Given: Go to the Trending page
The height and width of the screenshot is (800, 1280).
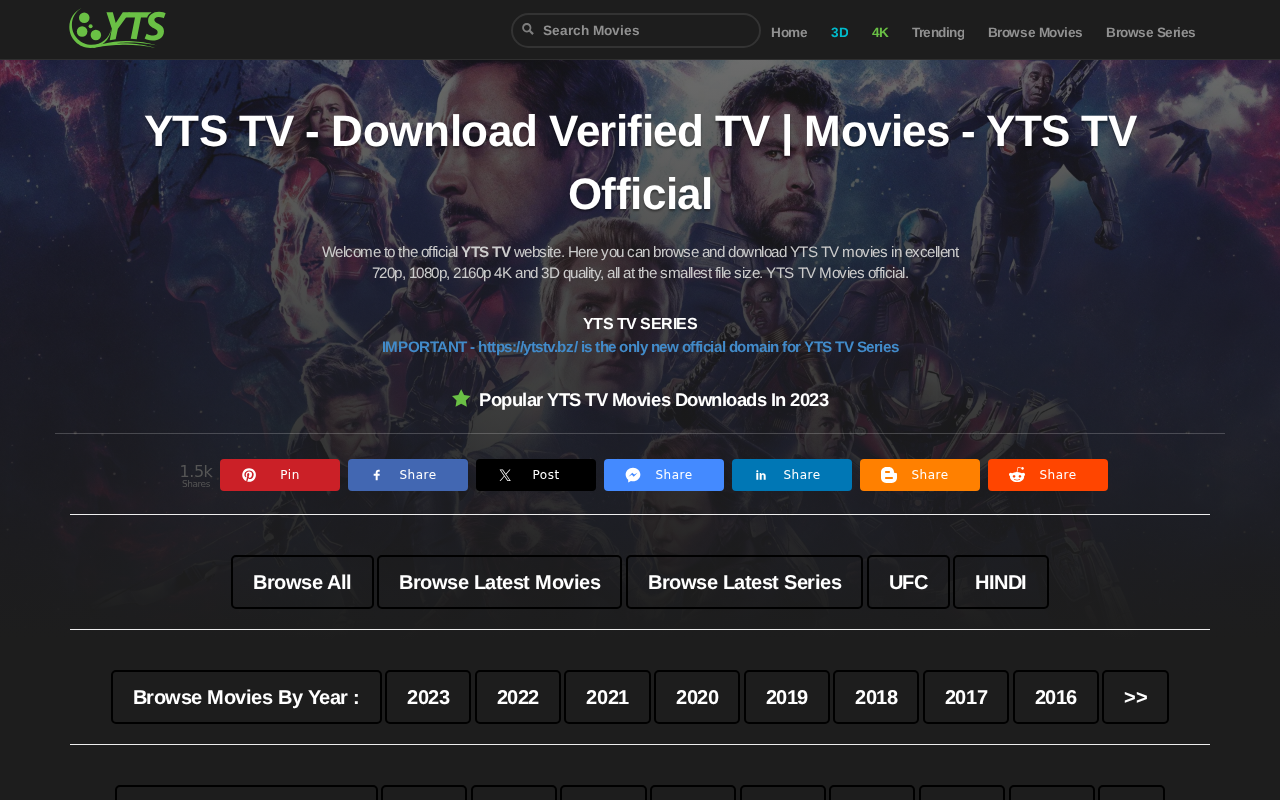Looking at the screenshot, I should pos(938,32).
